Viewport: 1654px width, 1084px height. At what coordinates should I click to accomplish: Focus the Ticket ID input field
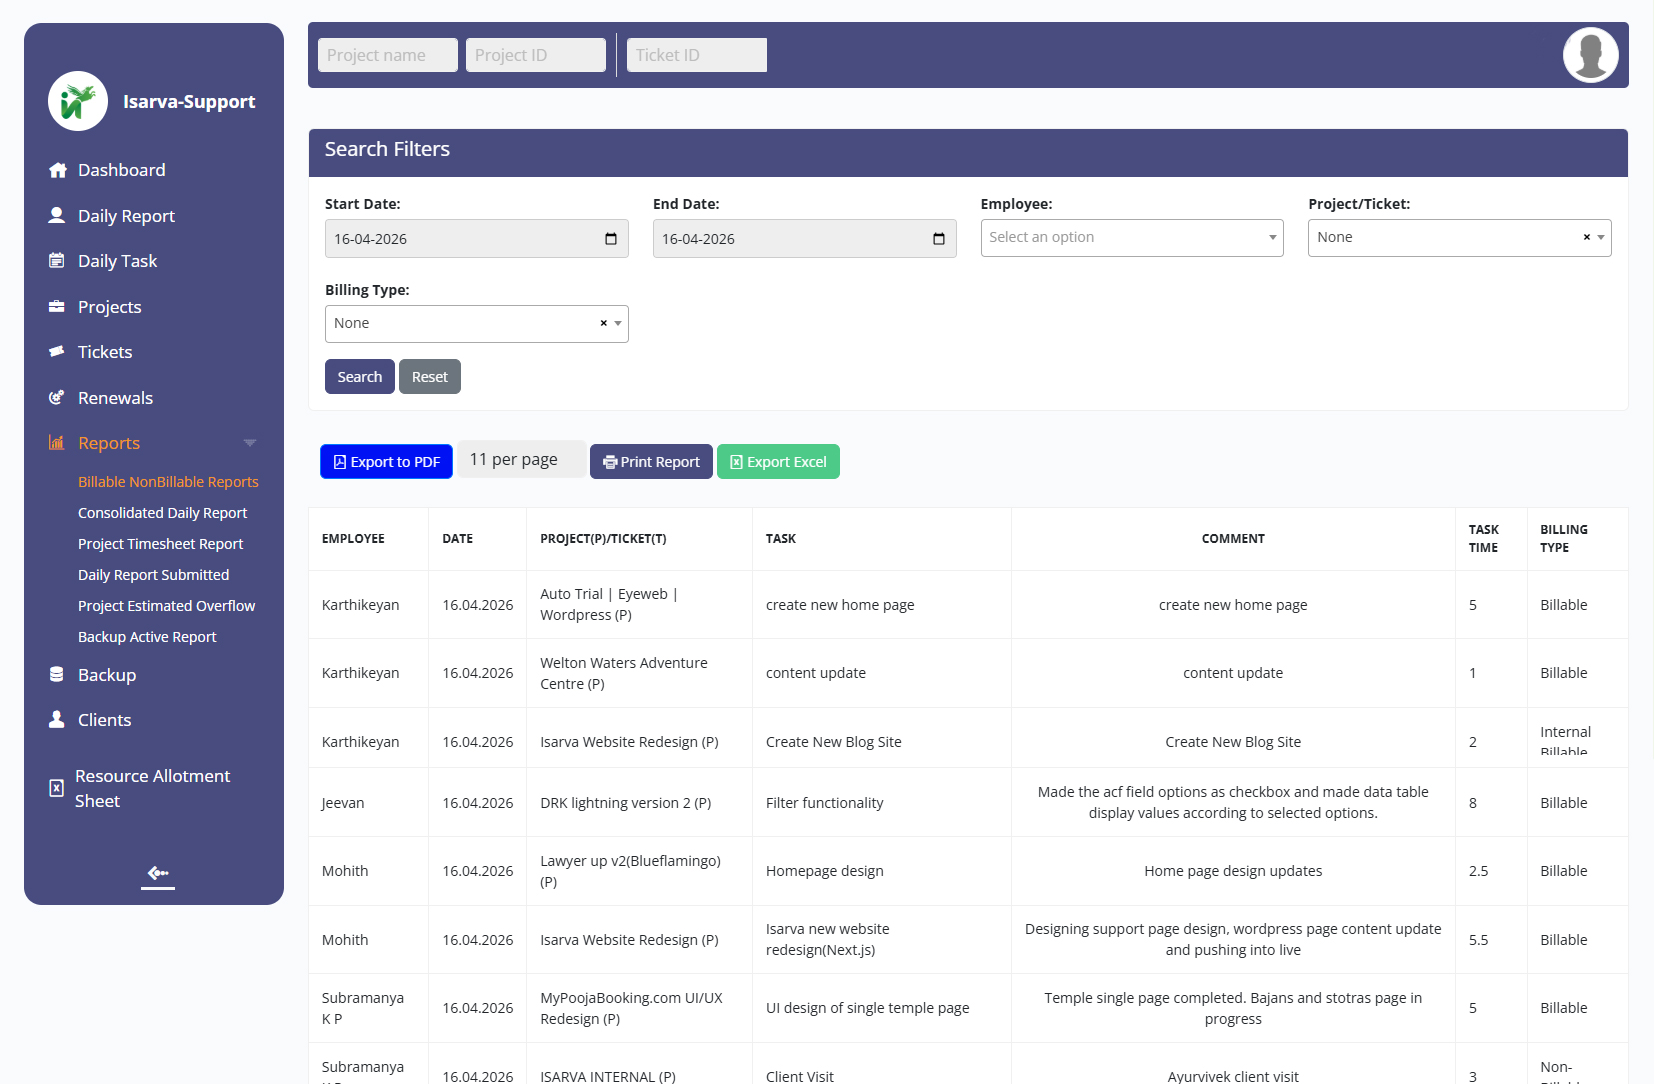click(696, 55)
